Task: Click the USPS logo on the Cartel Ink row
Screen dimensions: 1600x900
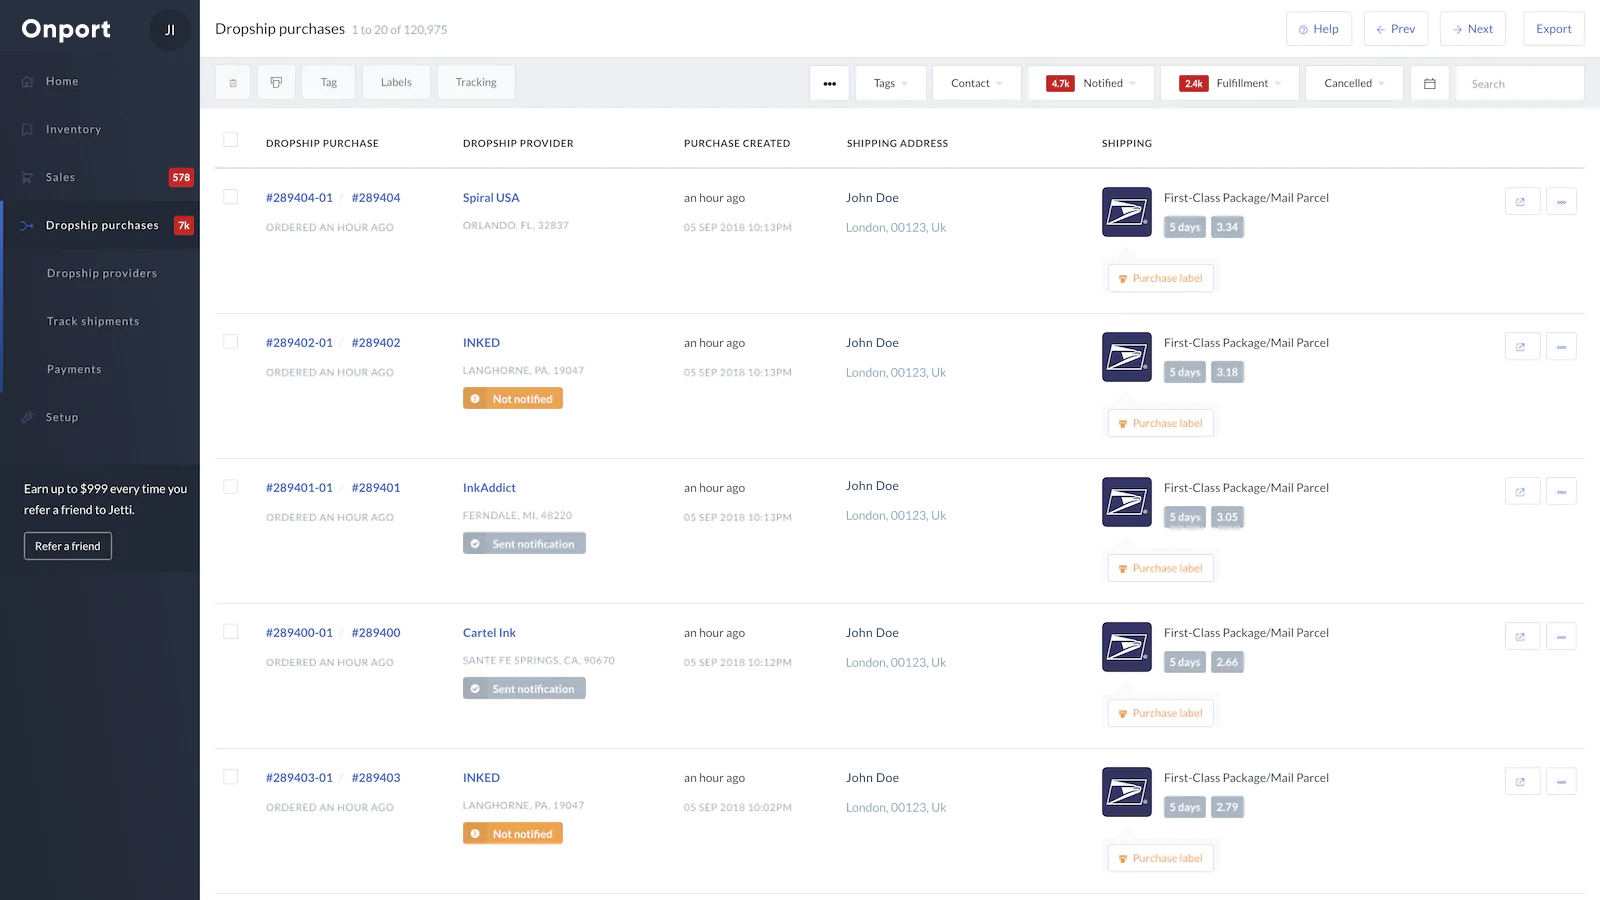Action: 1126,647
